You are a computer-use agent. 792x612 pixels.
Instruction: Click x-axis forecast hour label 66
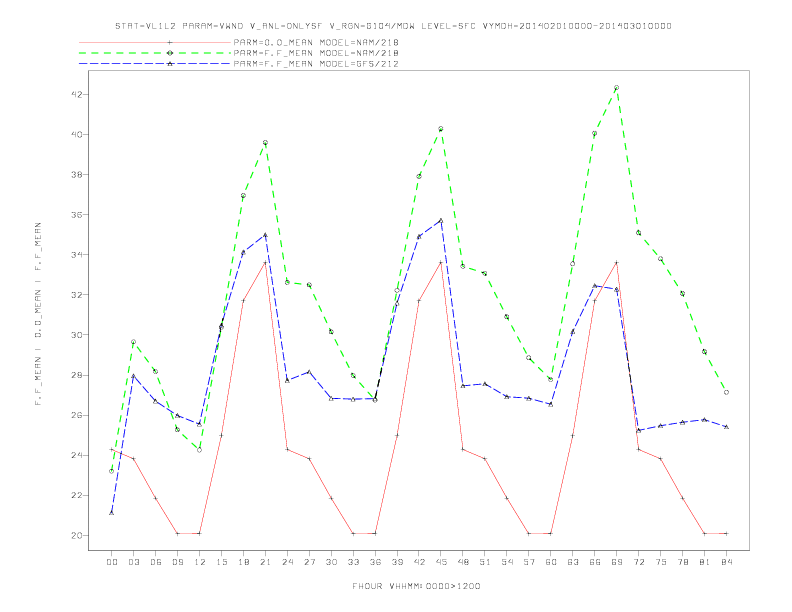pyautogui.click(x=595, y=562)
